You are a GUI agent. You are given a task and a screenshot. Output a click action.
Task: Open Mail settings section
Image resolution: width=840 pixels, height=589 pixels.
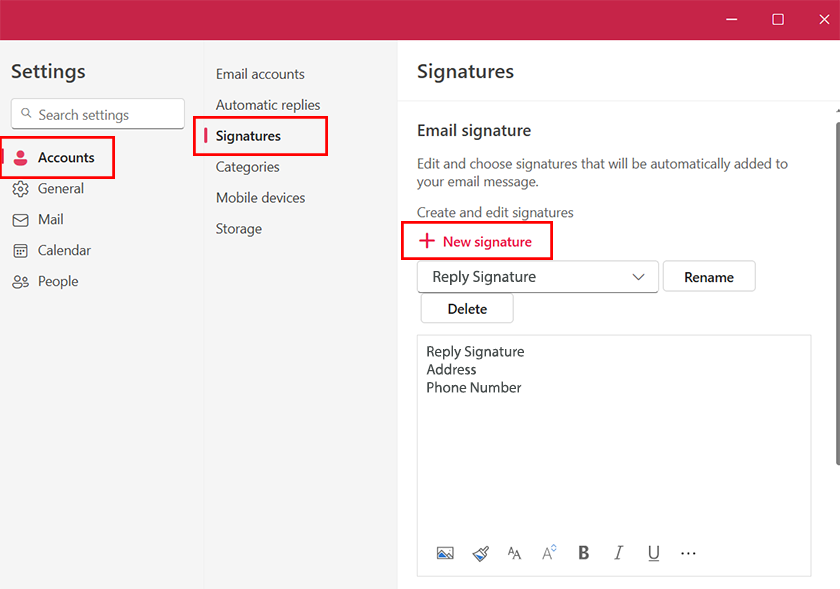pos(50,220)
